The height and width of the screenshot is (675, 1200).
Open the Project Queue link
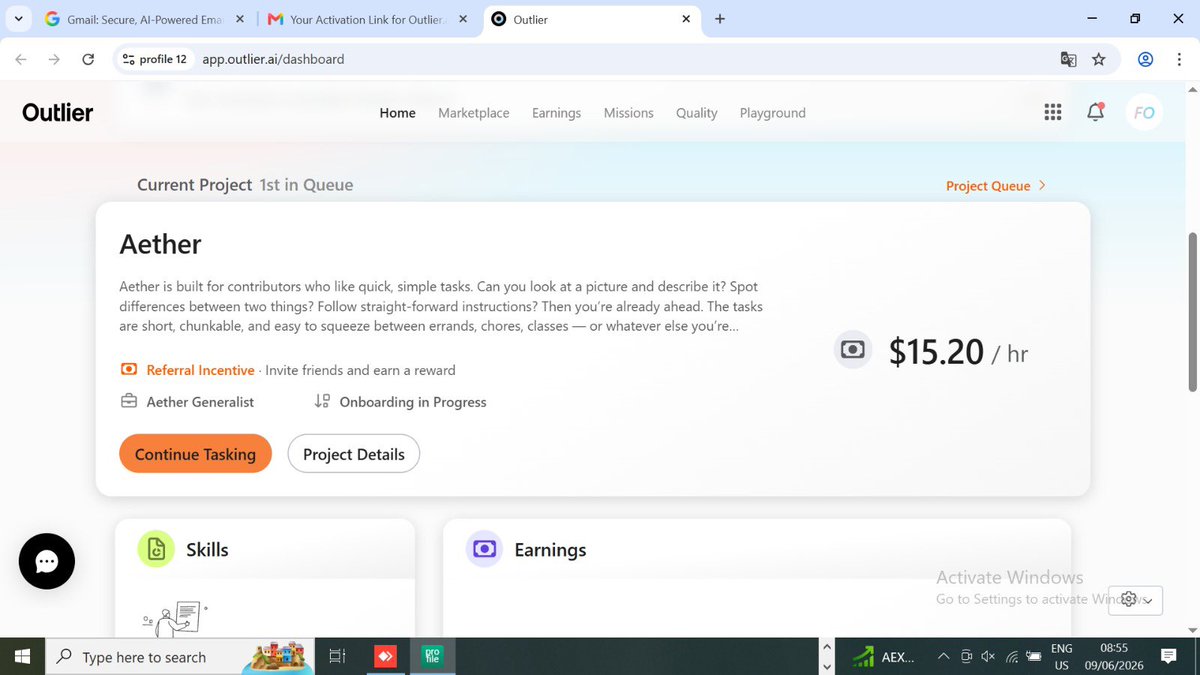[996, 186]
